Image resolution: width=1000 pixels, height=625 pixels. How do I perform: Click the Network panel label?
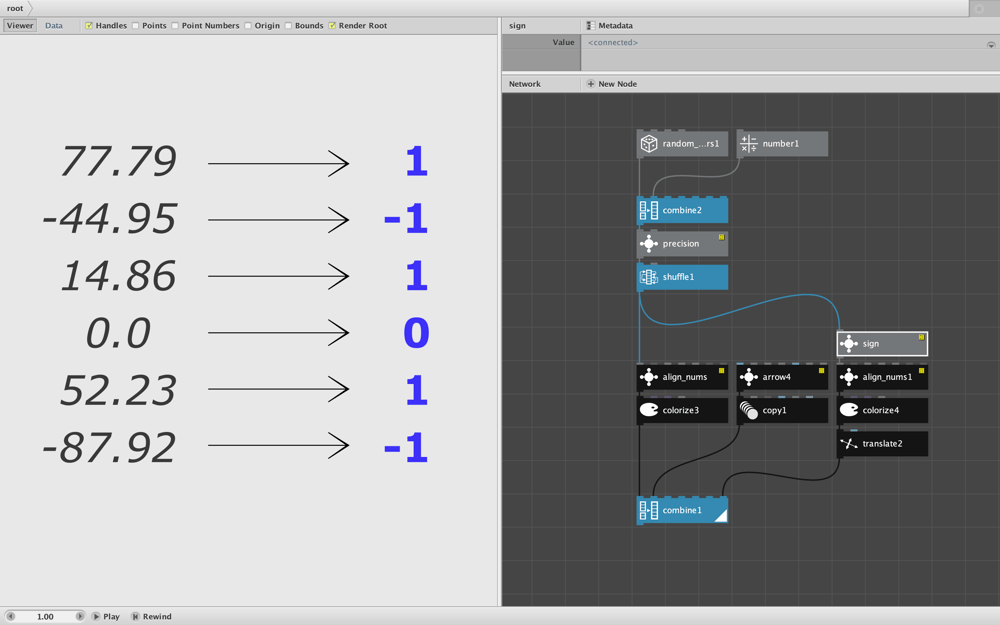click(524, 84)
